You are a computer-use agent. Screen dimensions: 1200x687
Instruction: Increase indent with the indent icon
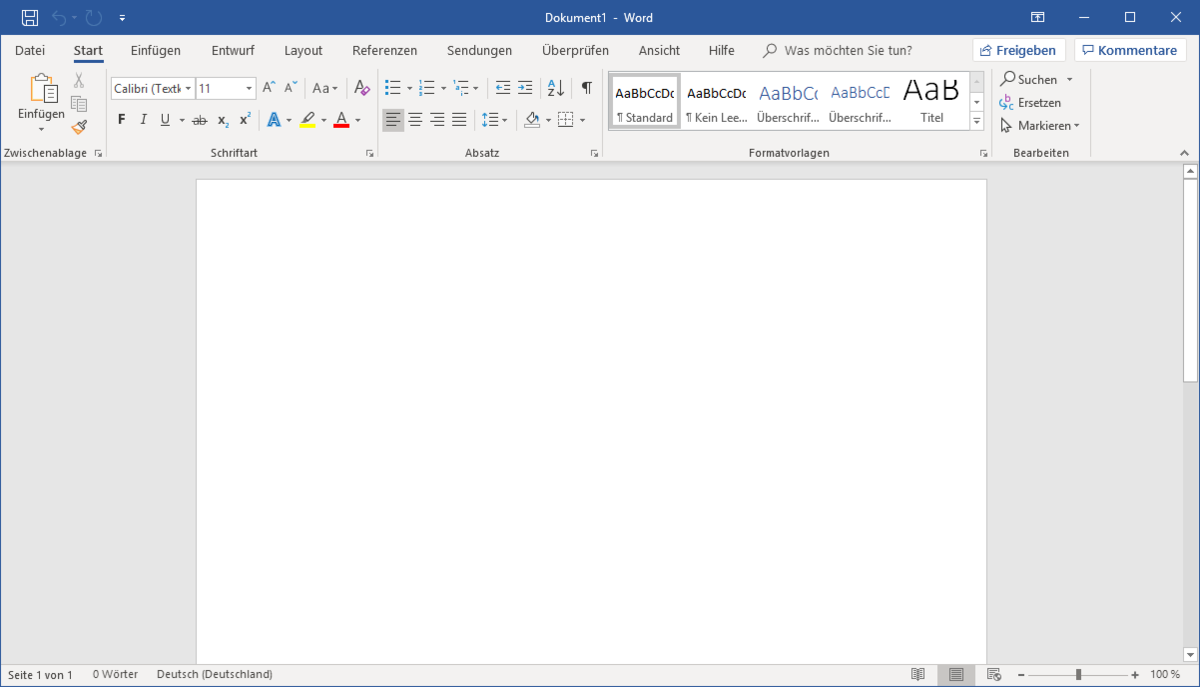pyautogui.click(x=525, y=88)
